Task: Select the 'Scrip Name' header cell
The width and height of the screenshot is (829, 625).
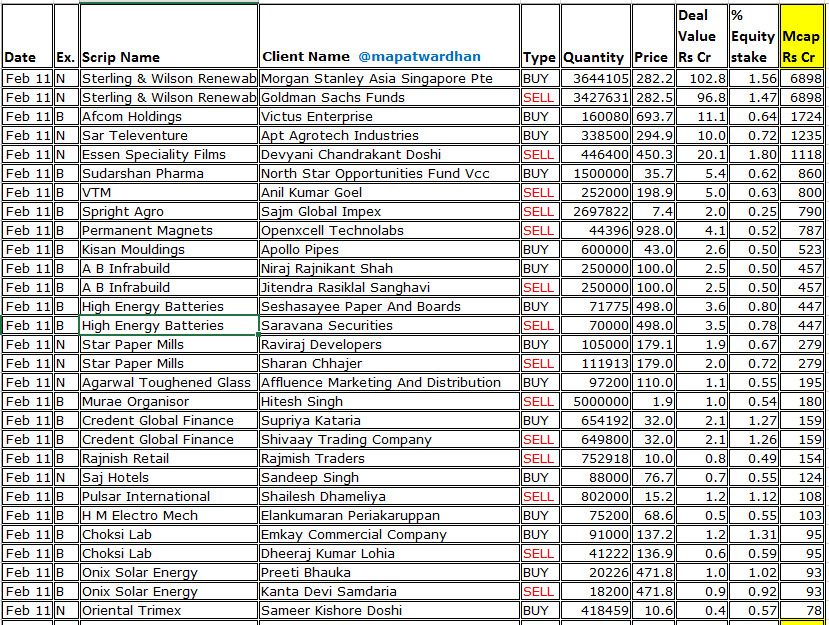Action: pyautogui.click(x=169, y=36)
